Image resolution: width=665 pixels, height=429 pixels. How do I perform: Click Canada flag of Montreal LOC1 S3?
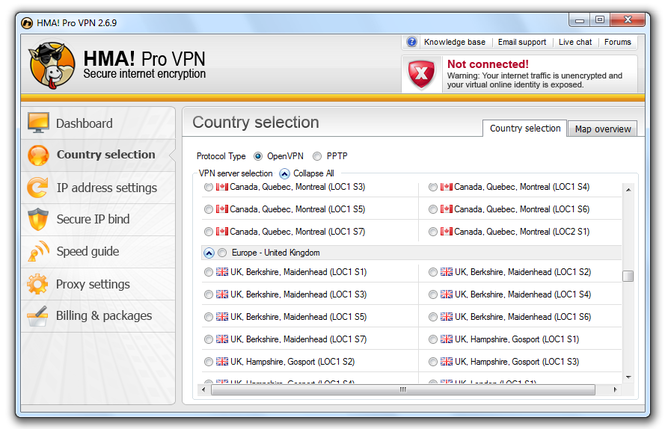point(222,187)
